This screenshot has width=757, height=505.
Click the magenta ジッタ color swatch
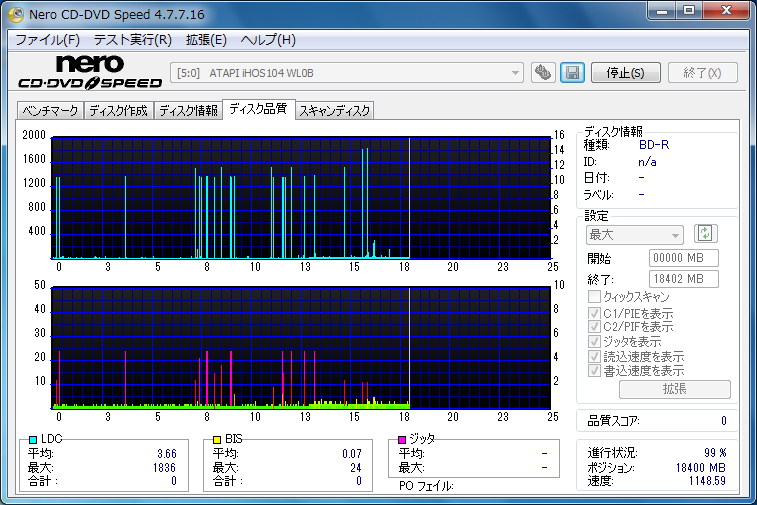(402, 439)
